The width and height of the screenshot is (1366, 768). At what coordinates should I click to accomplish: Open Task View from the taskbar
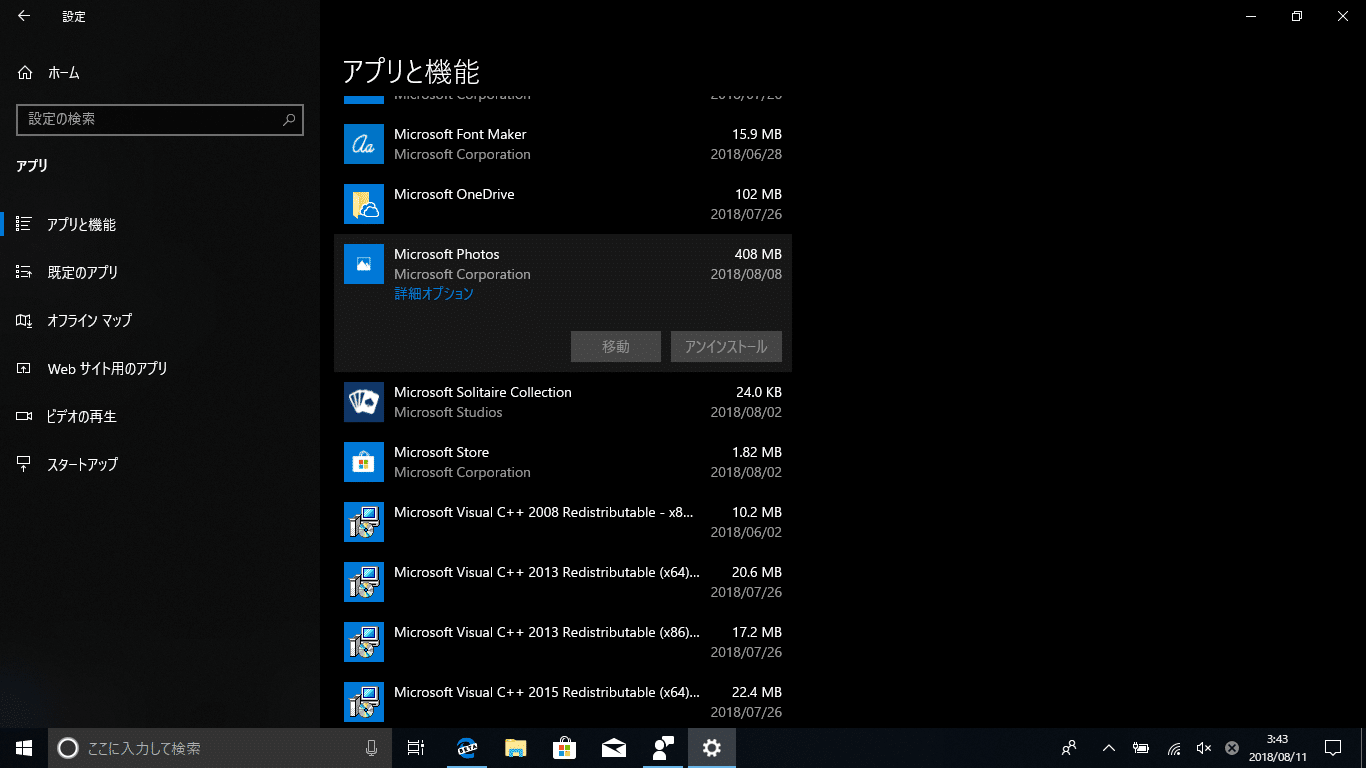point(416,748)
